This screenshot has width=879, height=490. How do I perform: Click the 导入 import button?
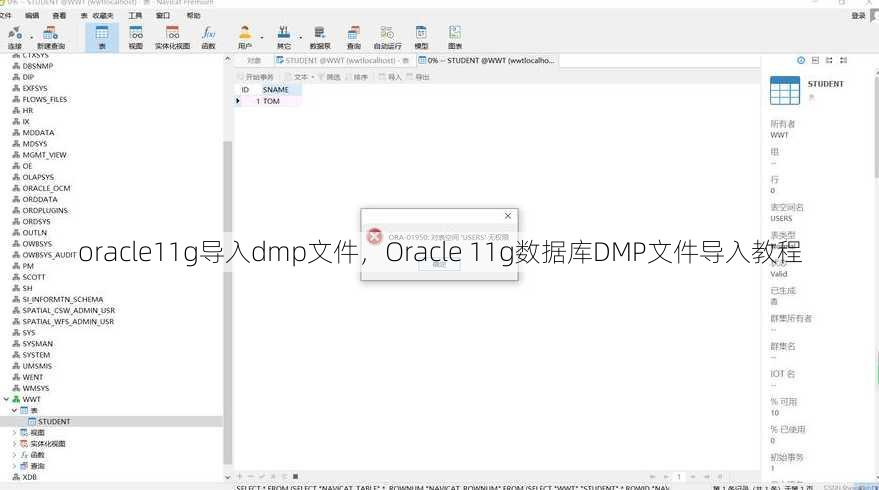(390, 77)
